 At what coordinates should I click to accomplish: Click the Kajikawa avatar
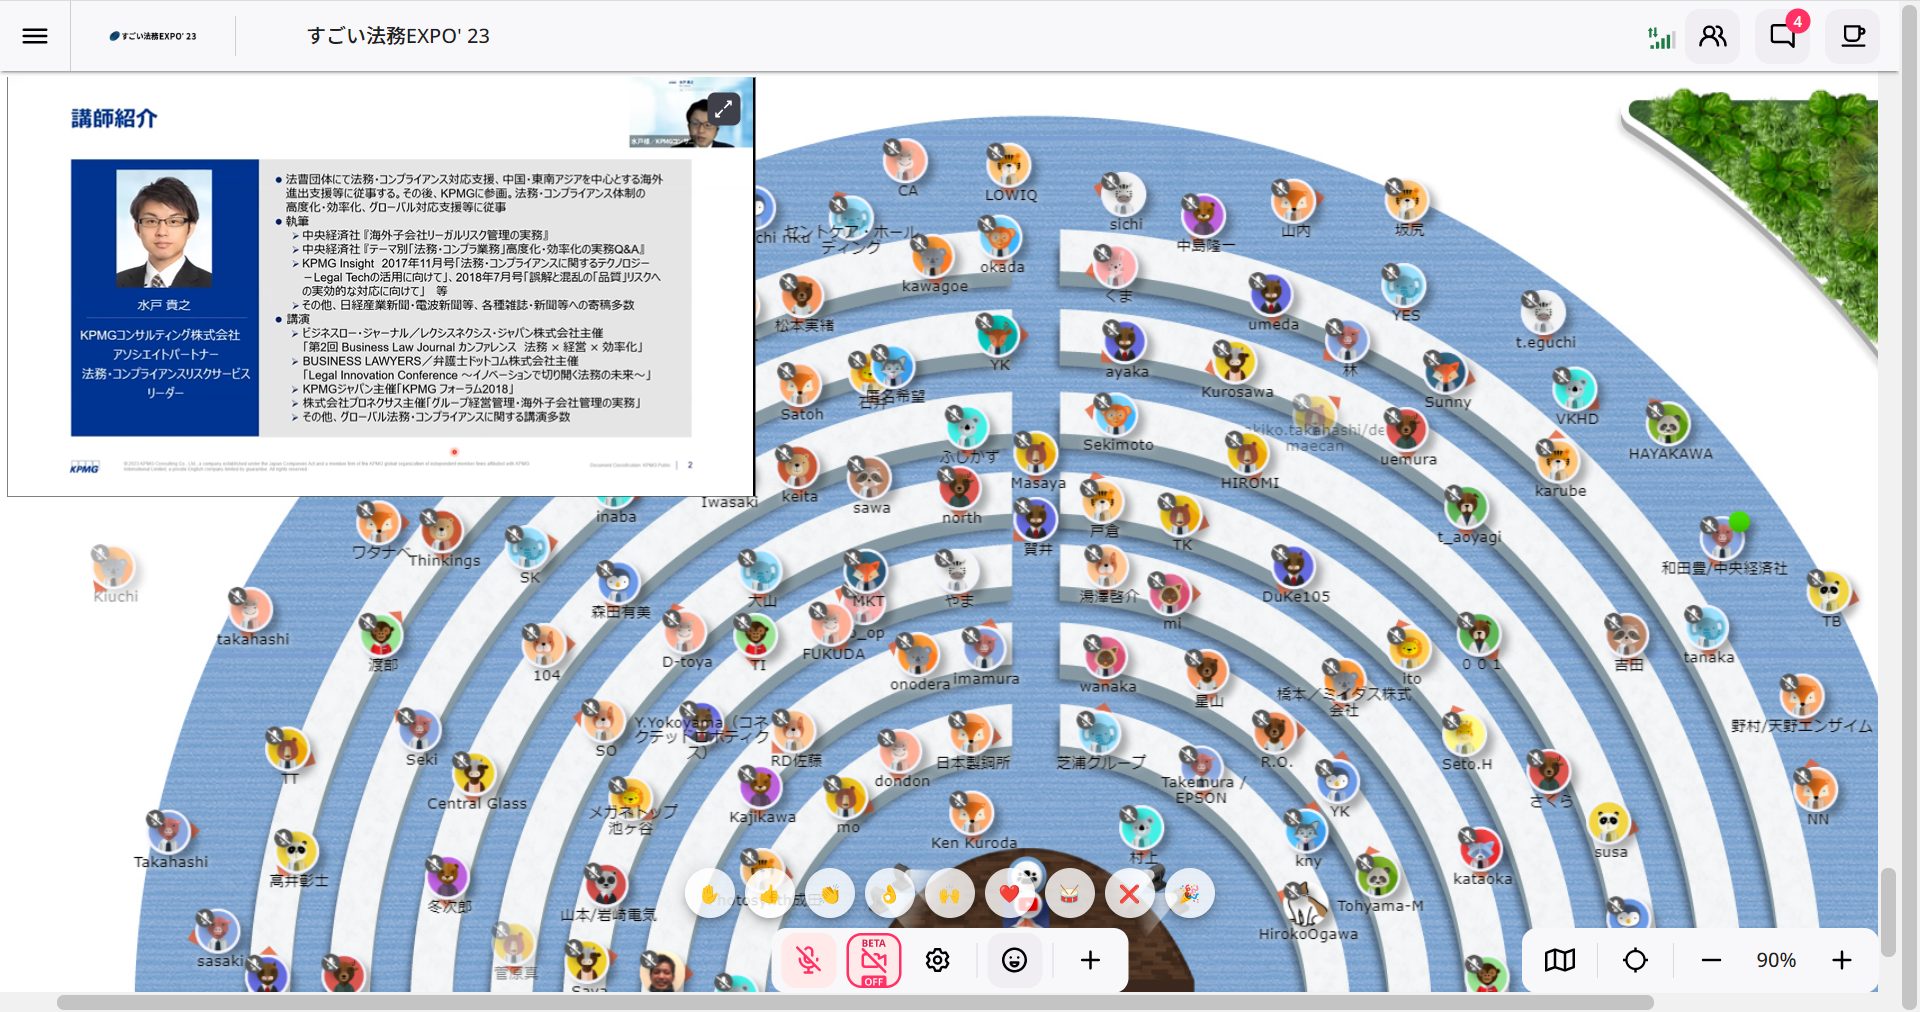pos(760,788)
